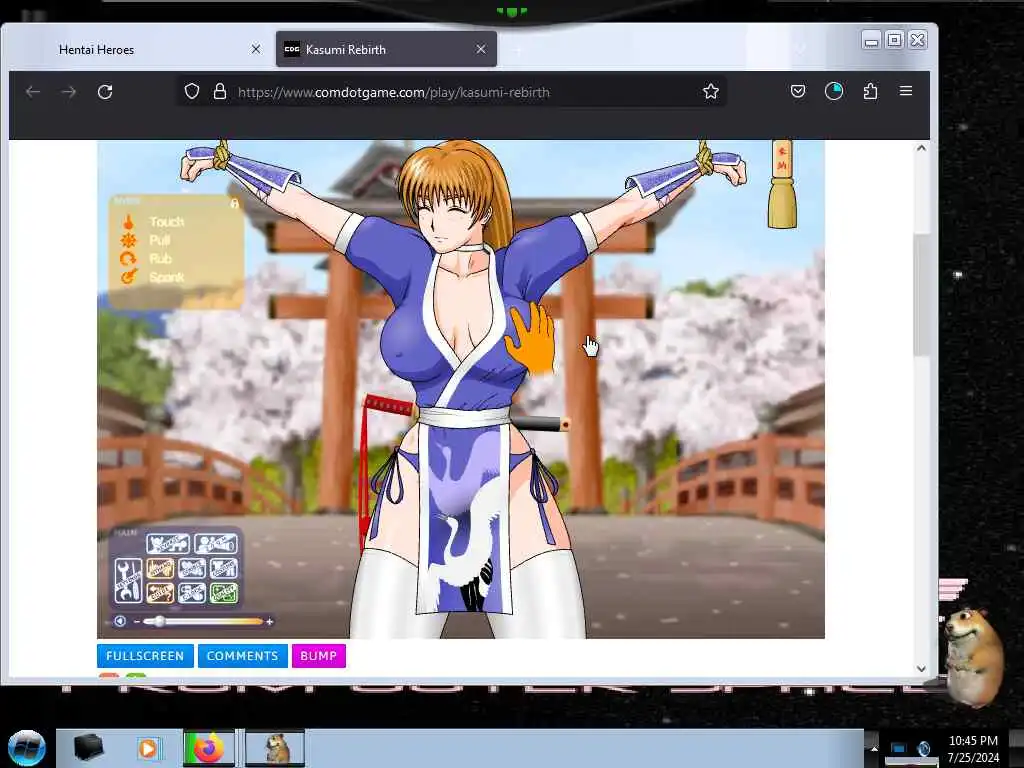Open the circular account icon in toolbar

tap(834, 91)
